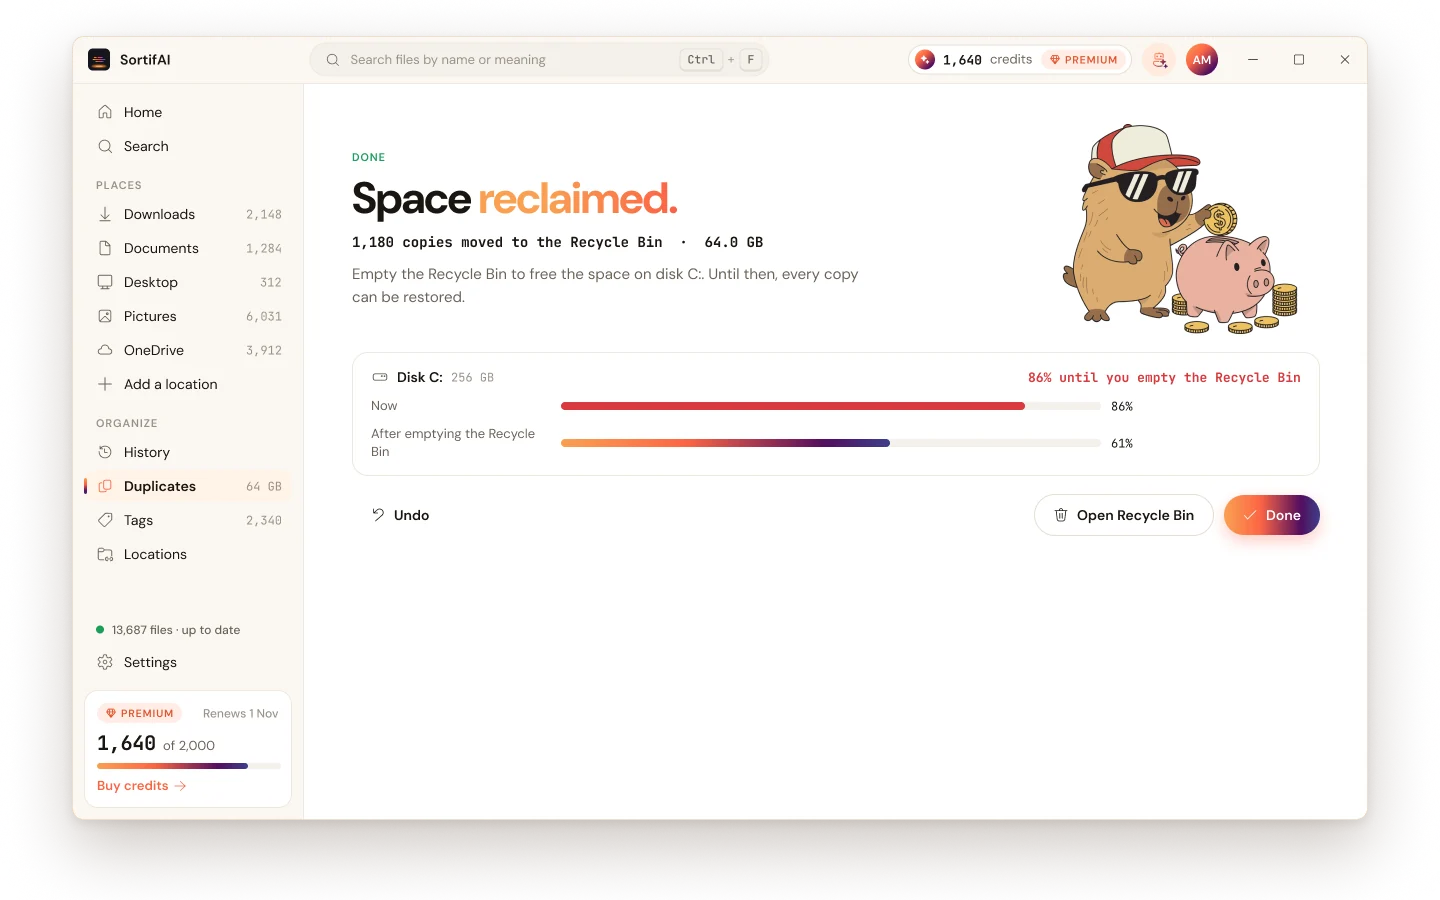The height and width of the screenshot is (900, 1440).
Task: Click the PREMIUM badge in the title bar
Action: (x=1084, y=60)
